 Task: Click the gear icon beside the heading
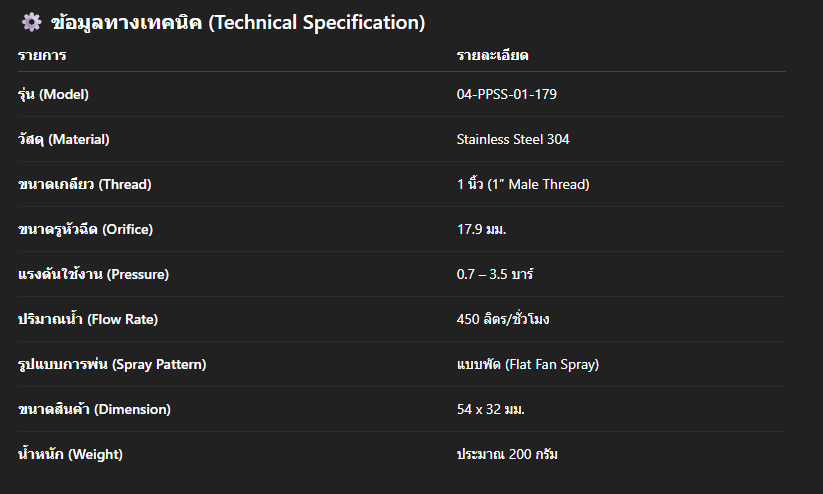tap(32, 22)
